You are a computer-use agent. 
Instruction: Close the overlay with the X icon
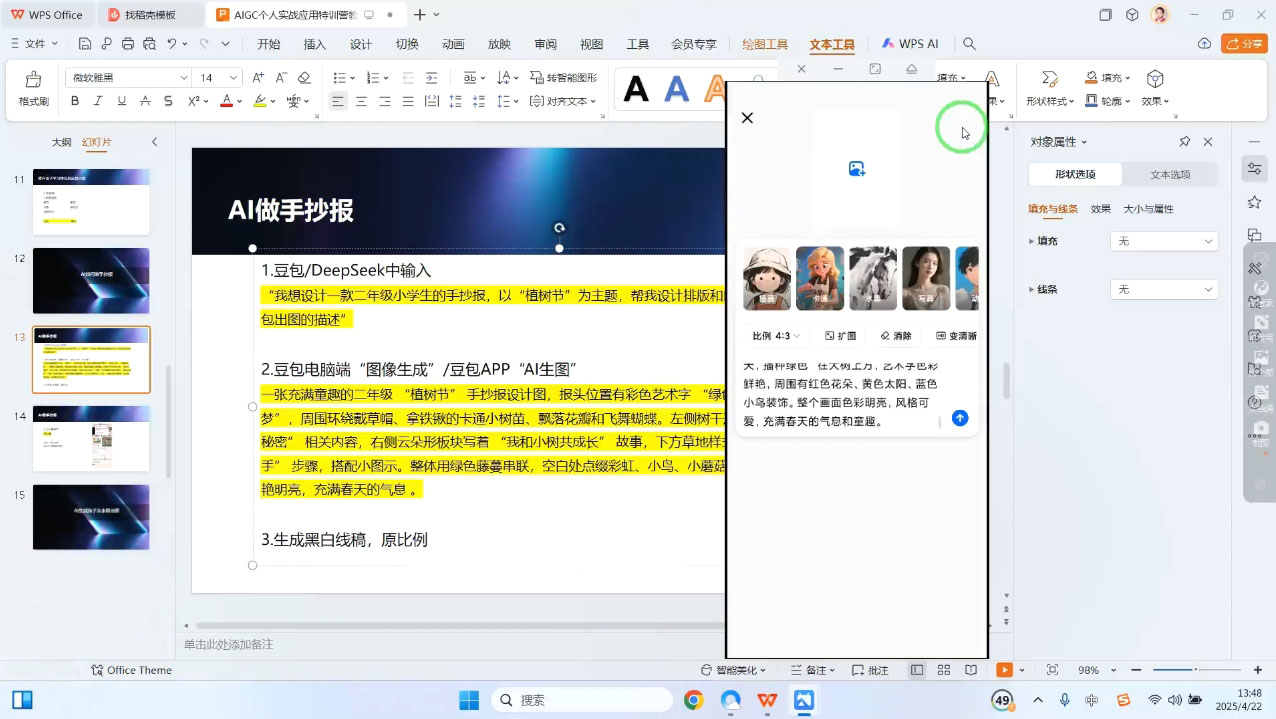[747, 117]
